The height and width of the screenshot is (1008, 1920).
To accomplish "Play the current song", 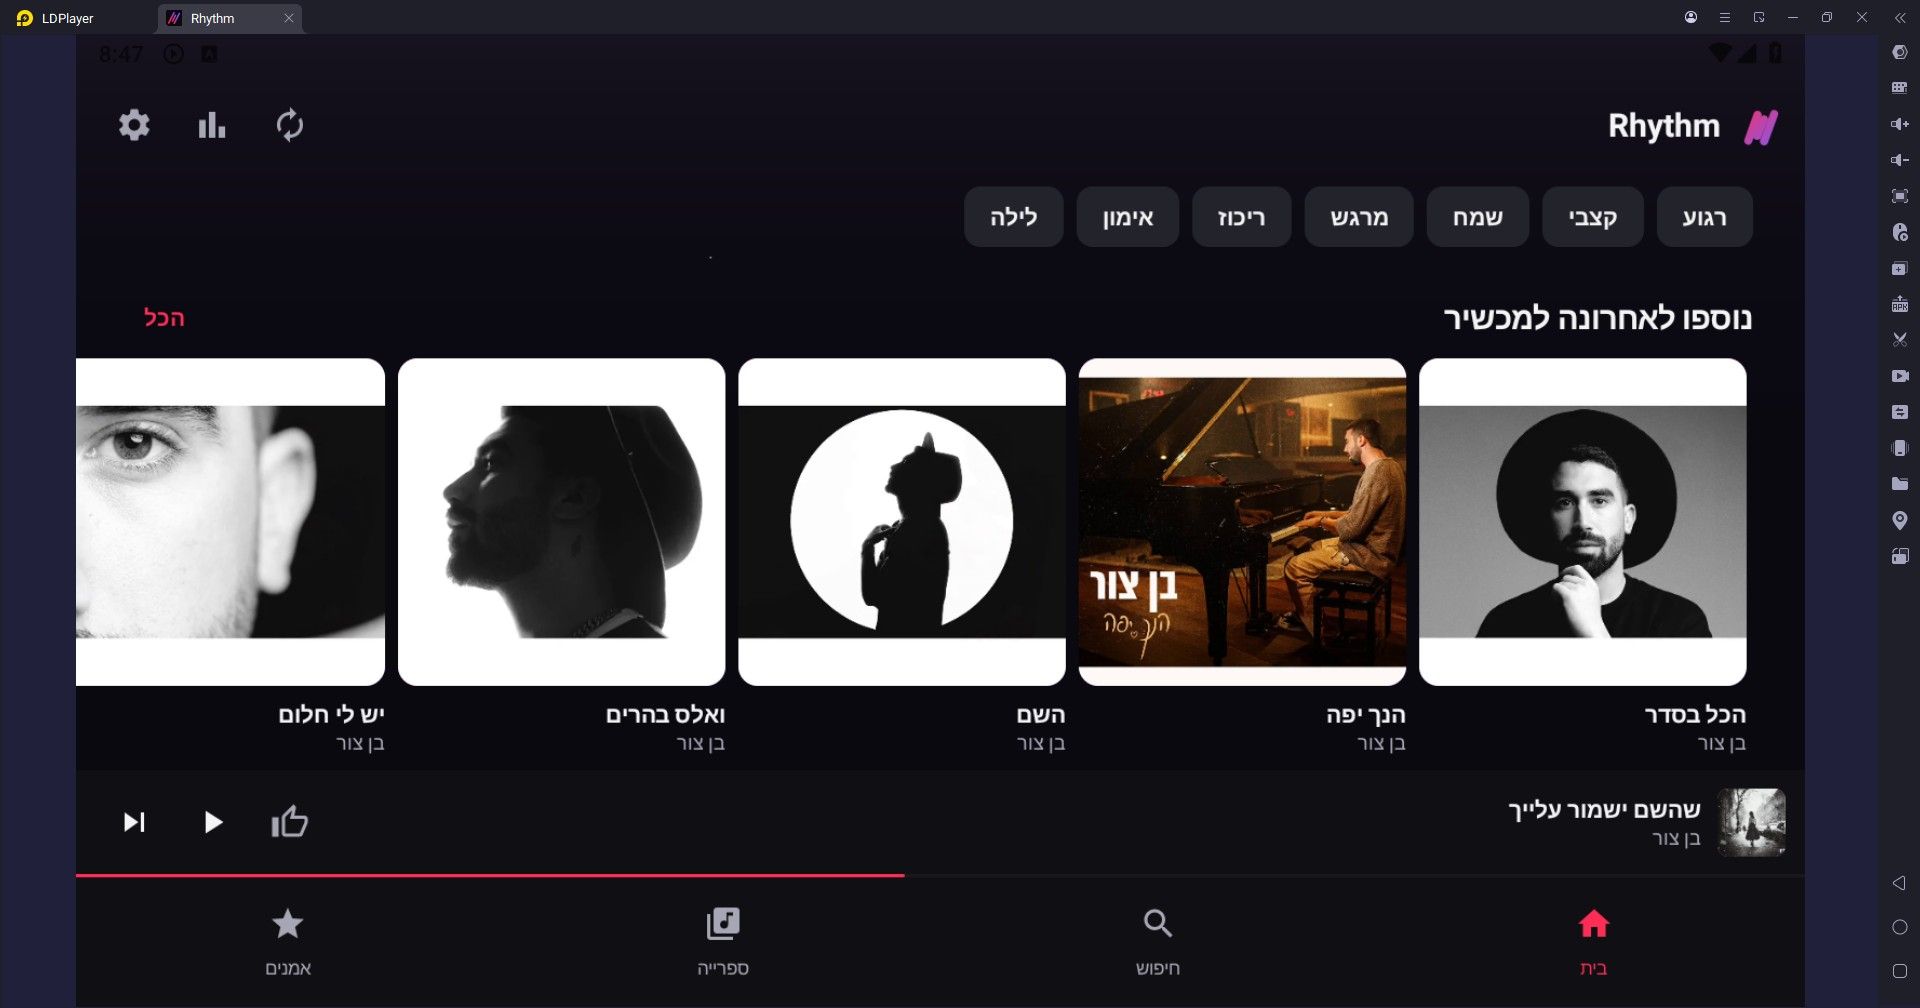I will tap(212, 822).
